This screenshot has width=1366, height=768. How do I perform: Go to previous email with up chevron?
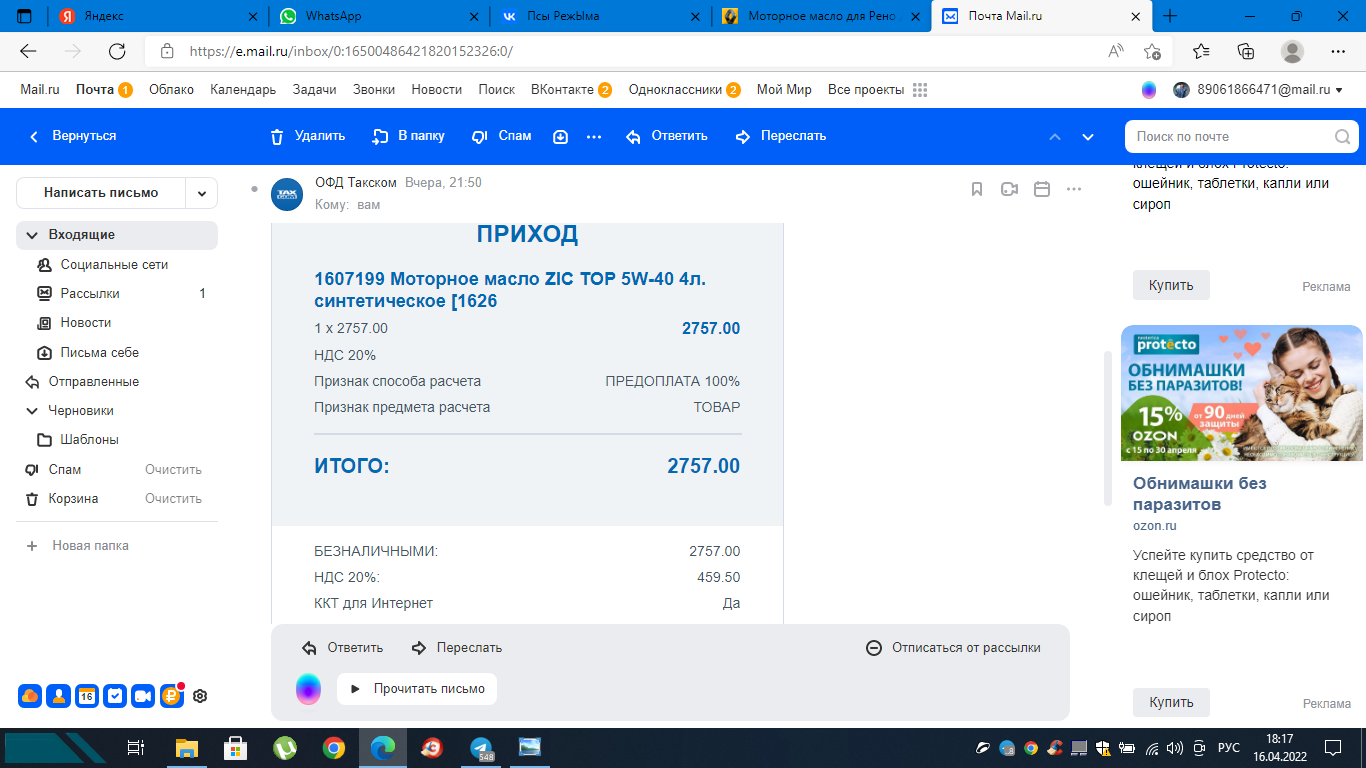1054,136
